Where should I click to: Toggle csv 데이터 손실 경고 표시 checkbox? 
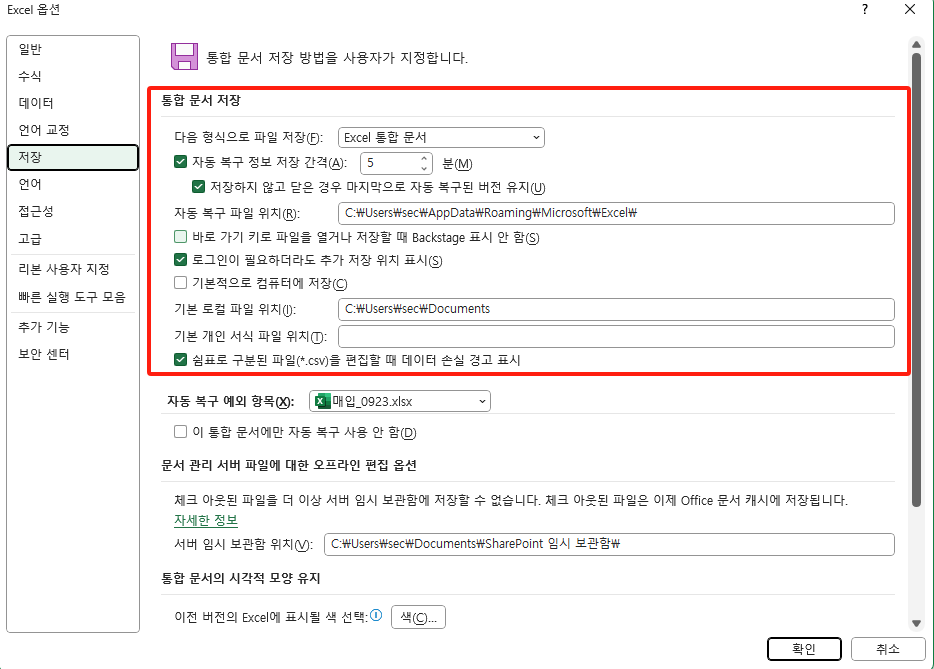coord(180,359)
